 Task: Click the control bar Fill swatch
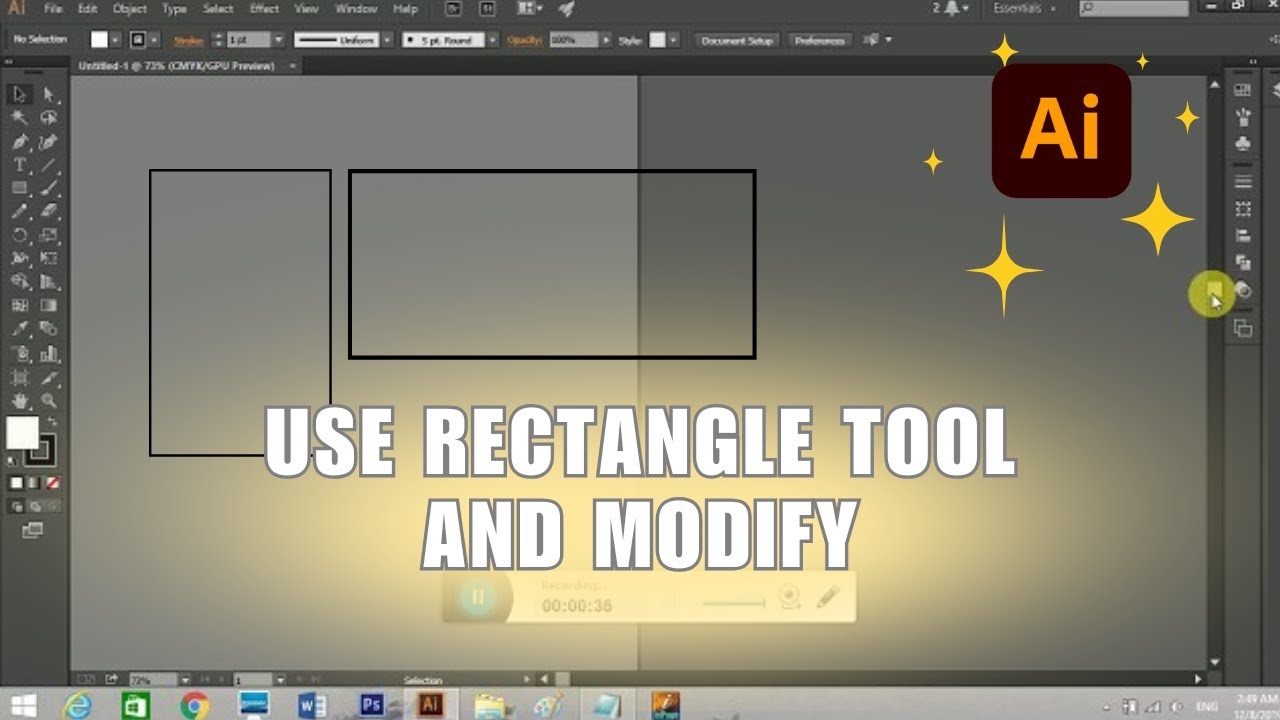tap(99, 40)
